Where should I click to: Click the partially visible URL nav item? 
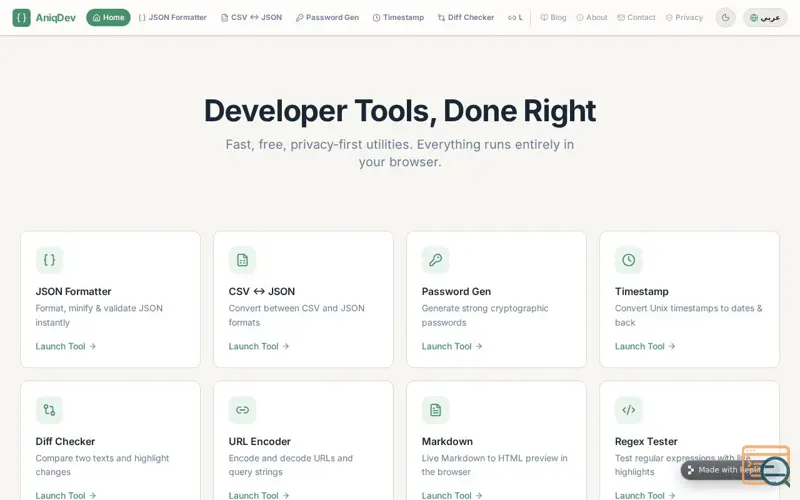tap(515, 17)
